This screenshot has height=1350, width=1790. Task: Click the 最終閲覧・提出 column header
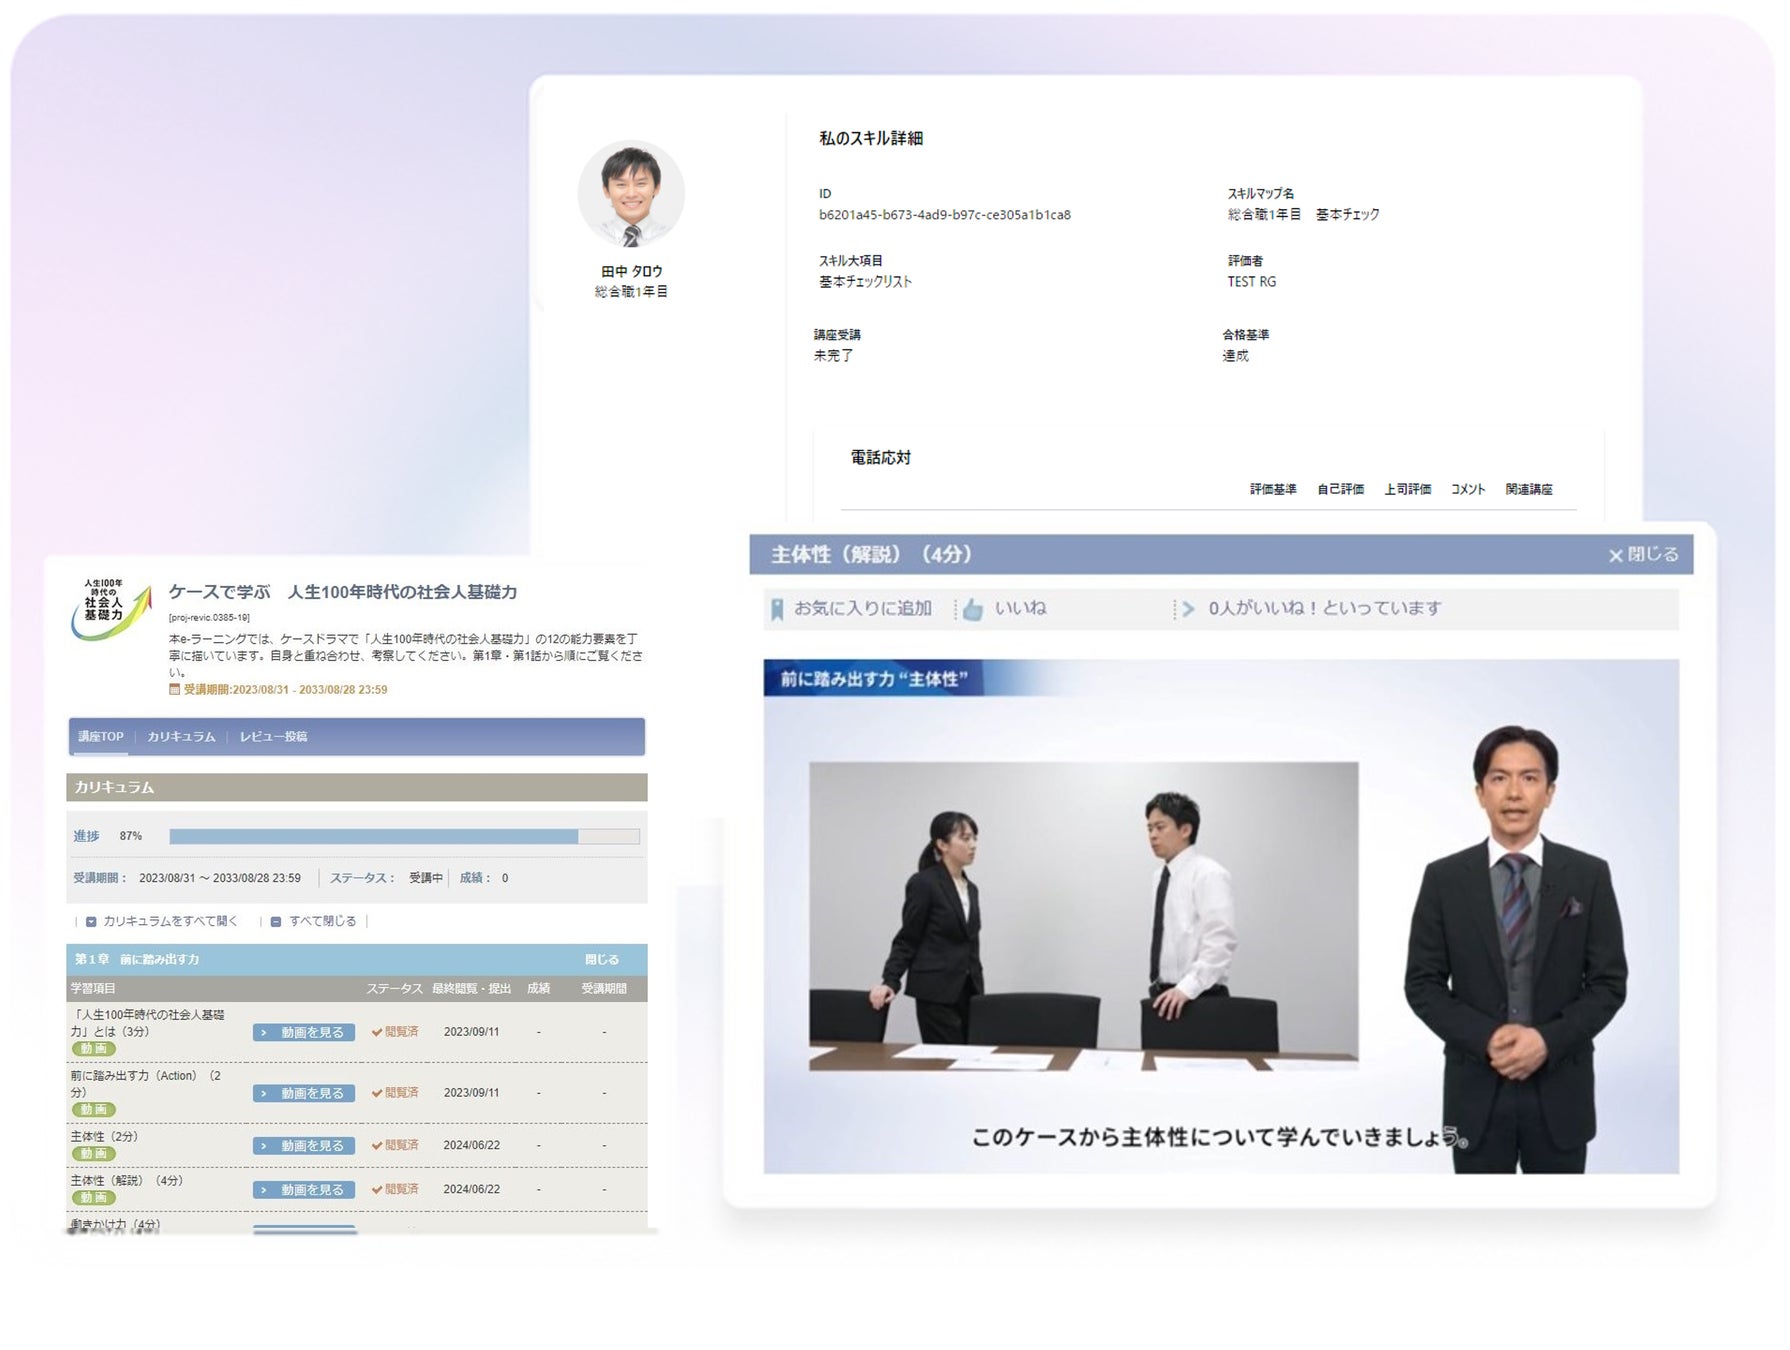point(472,989)
